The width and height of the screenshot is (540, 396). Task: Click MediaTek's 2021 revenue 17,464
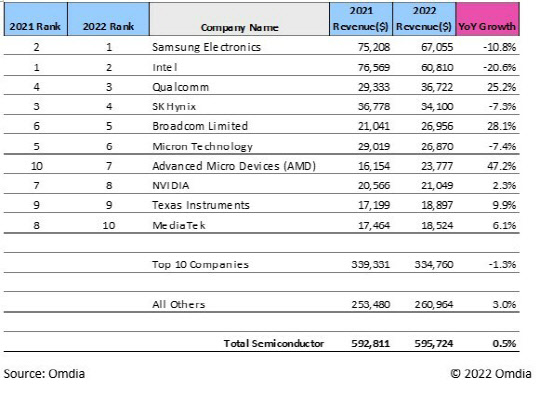click(x=374, y=226)
